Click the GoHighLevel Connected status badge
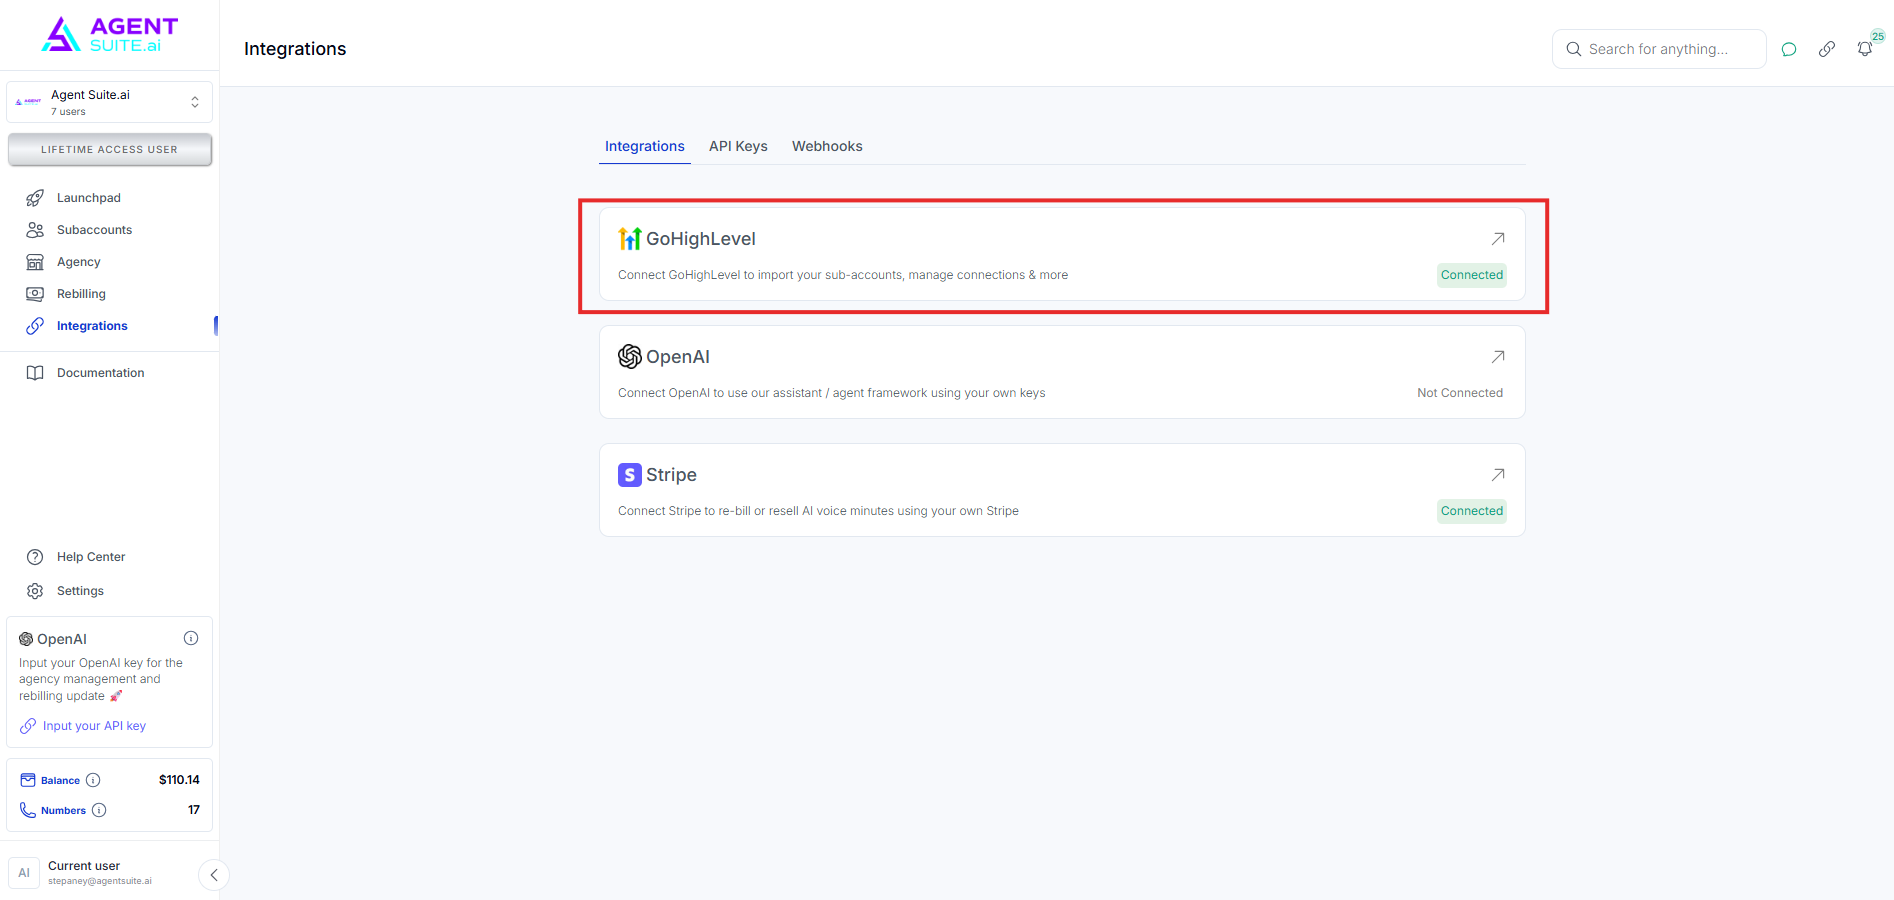 (1472, 275)
